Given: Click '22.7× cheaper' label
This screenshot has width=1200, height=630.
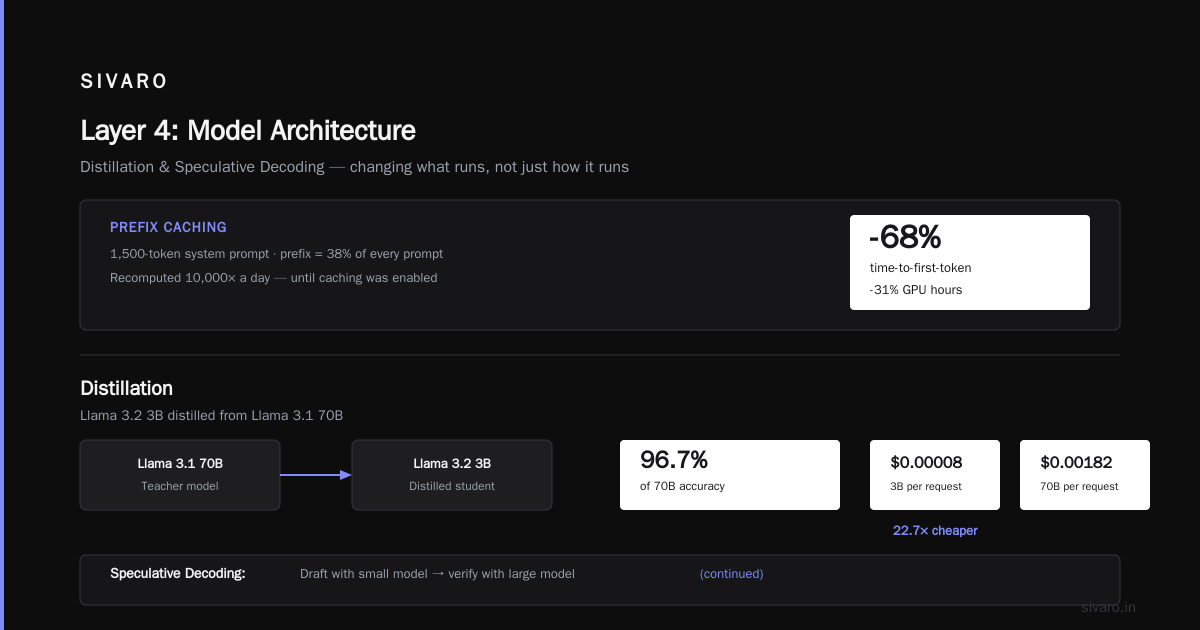Looking at the screenshot, I should (935, 531).
